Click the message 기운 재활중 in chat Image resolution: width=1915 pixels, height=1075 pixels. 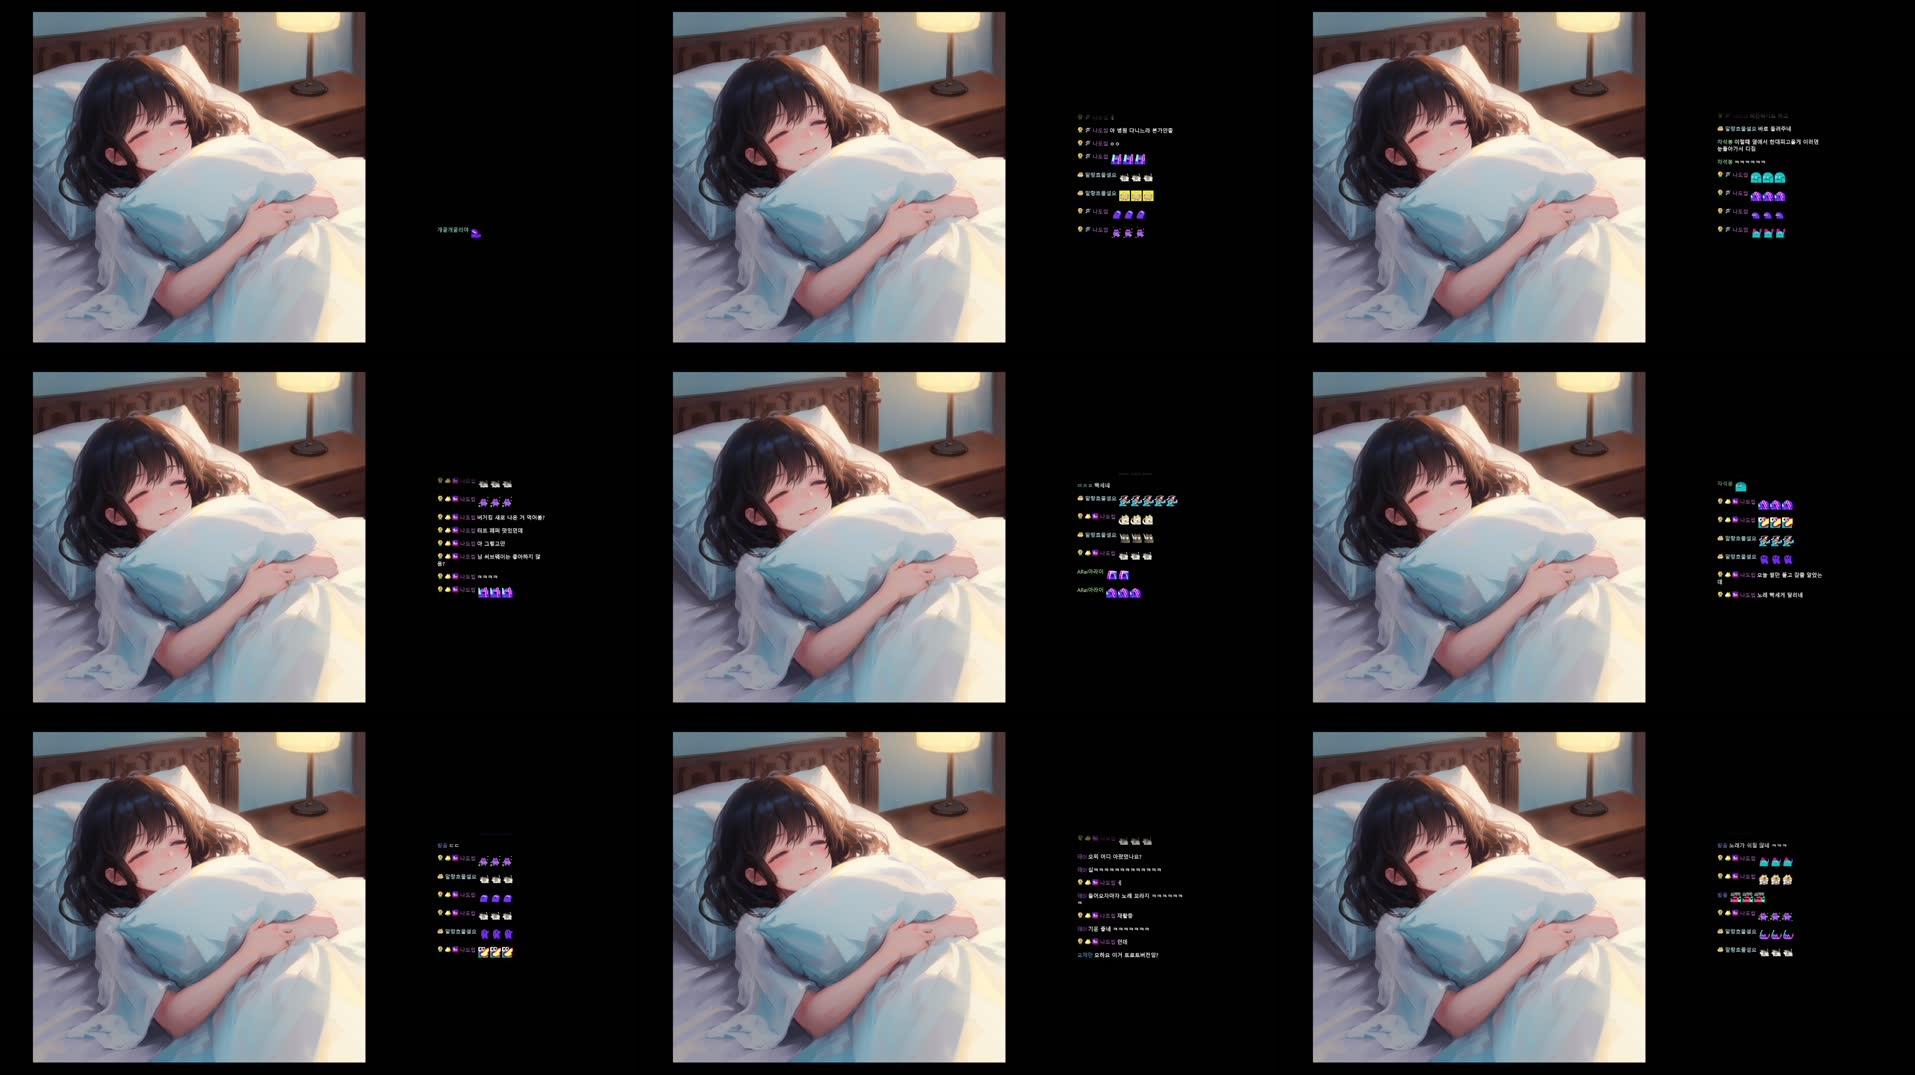tap(1125, 916)
